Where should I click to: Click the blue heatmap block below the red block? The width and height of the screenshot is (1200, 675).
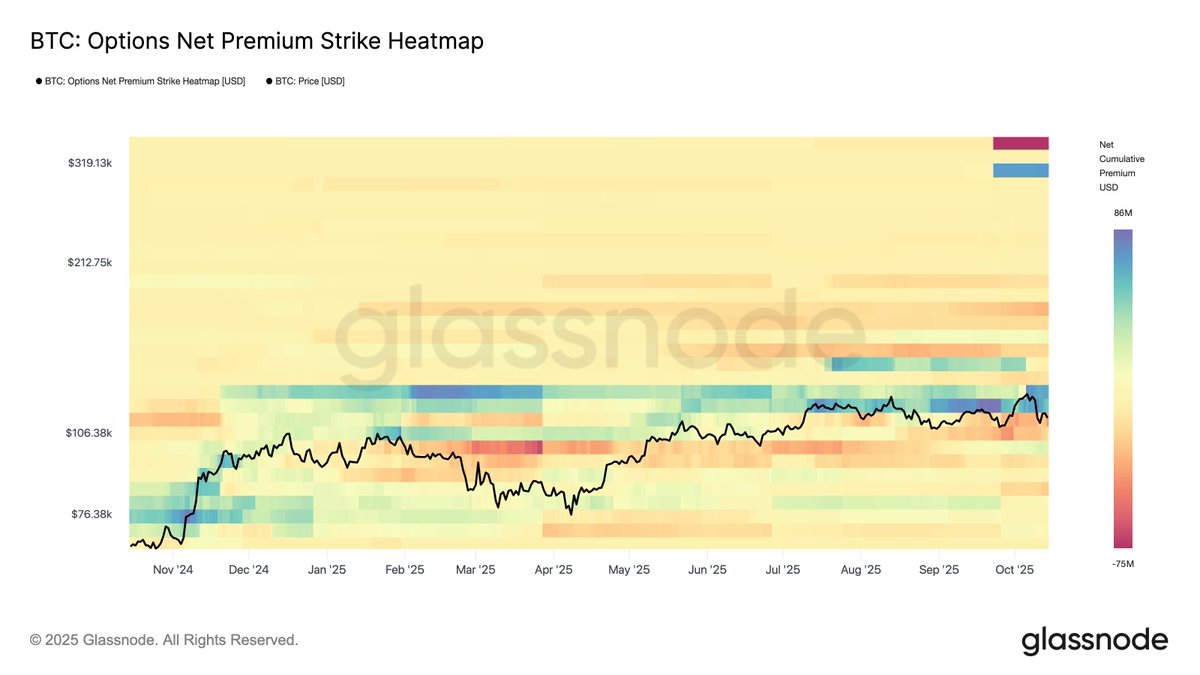pos(1020,170)
